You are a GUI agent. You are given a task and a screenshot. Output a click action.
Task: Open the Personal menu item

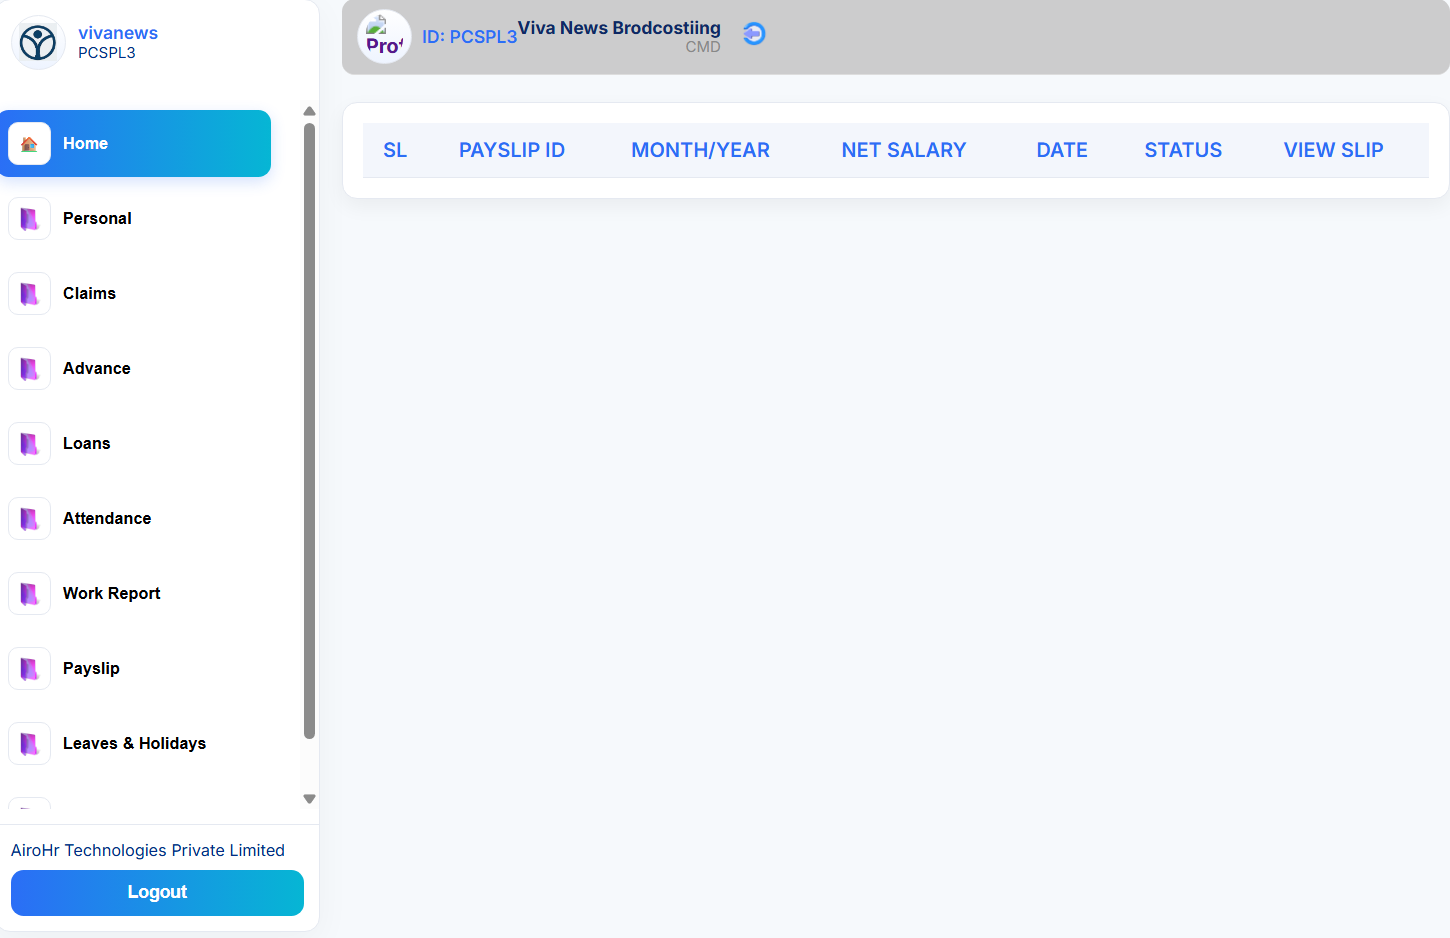tap(97, 218)
